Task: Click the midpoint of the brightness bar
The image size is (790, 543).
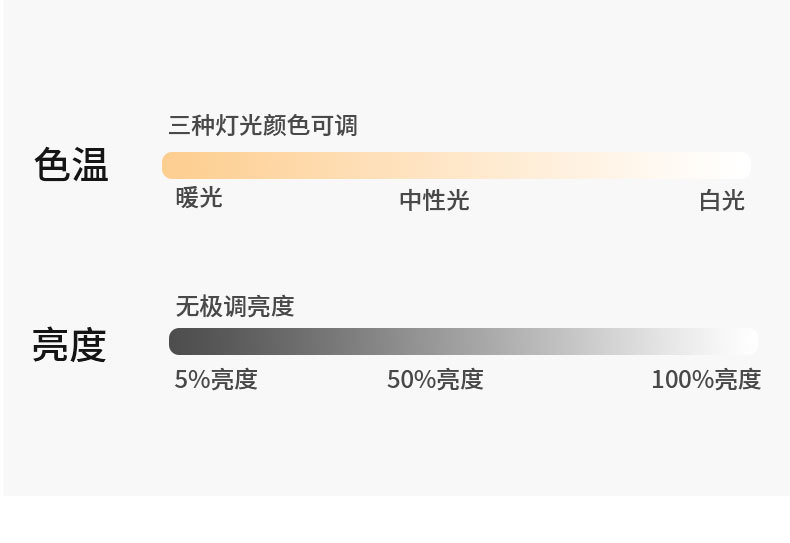Action: pyautogui.click(x=463, y=341)
